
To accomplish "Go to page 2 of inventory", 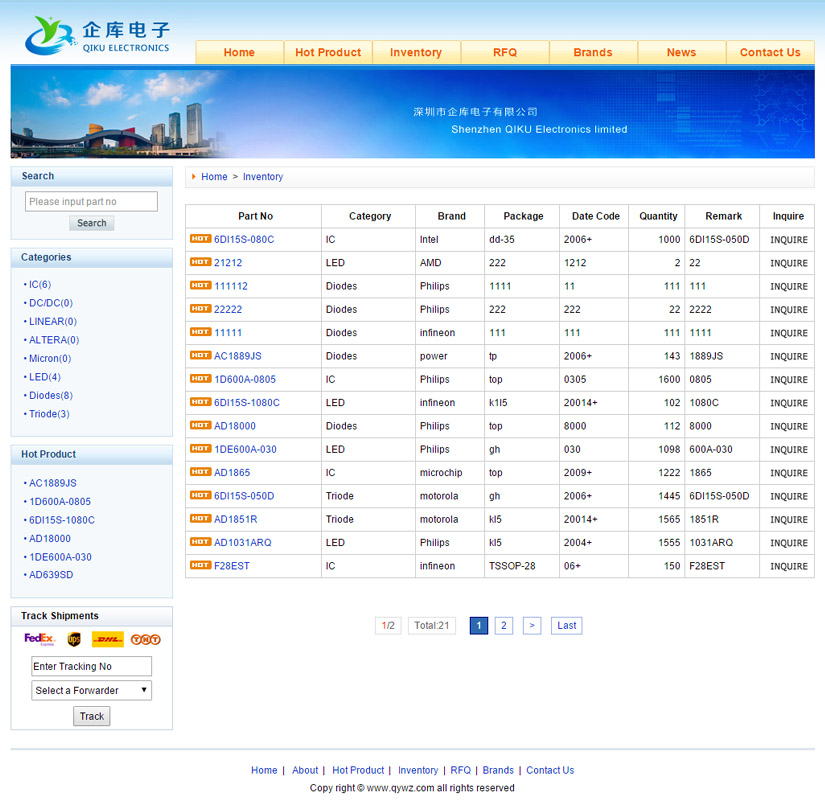I will click(504, 626).
